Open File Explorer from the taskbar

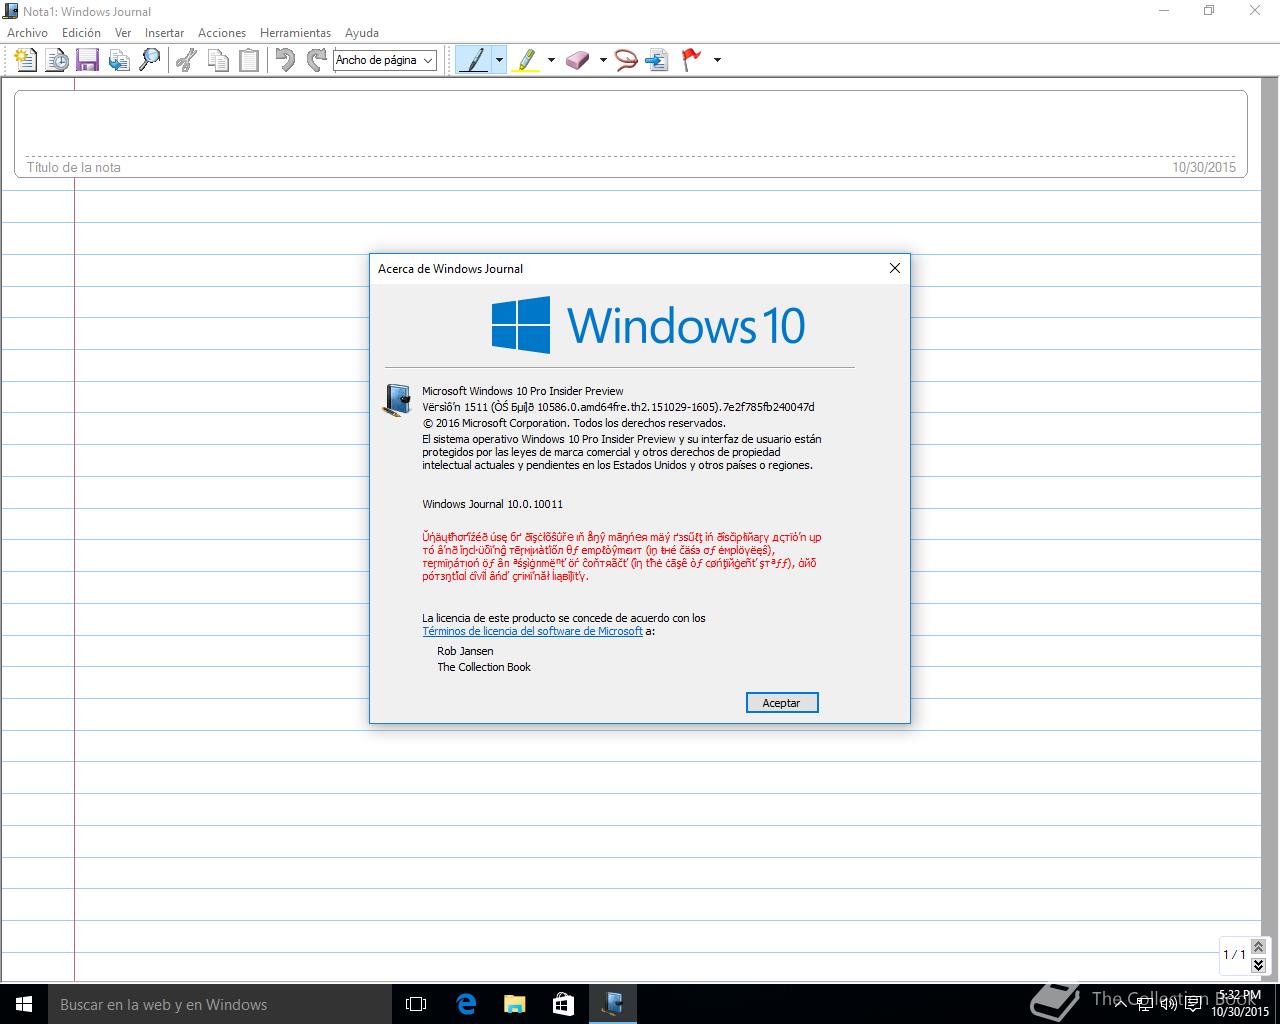[x=515, y=1004]
